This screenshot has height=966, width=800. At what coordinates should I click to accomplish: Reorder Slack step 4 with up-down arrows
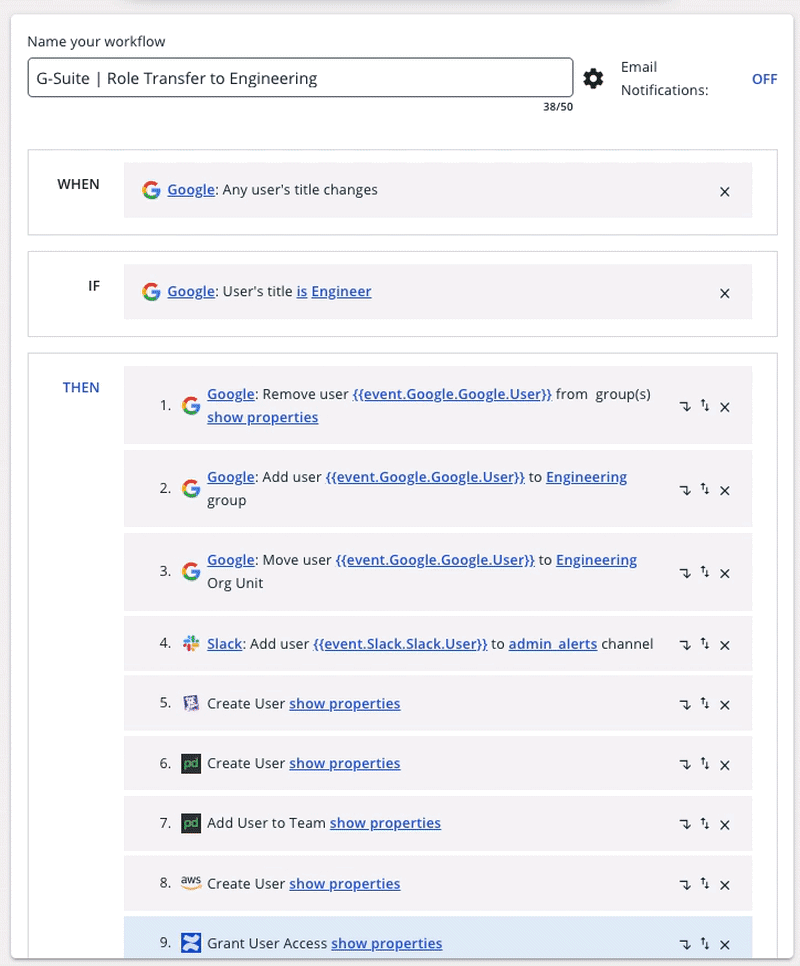(705, 644)
